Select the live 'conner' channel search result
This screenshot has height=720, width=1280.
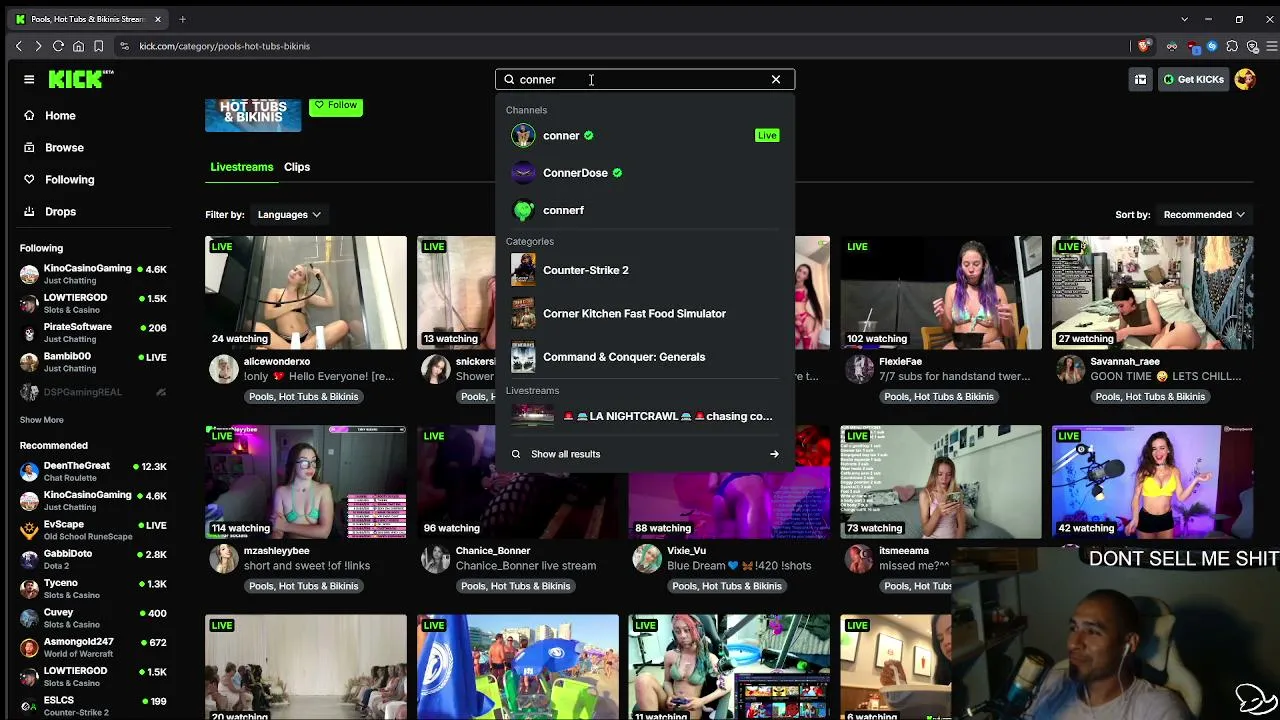[x=645, y=135]
